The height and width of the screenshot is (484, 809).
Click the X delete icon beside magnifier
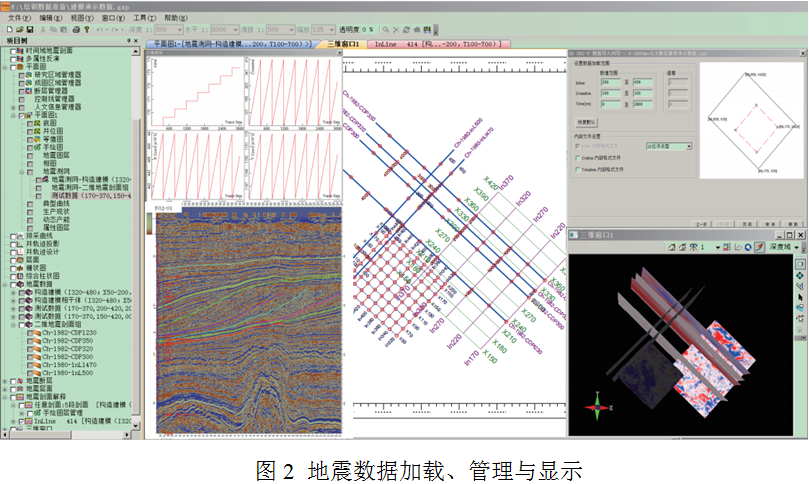coord(396,29)
